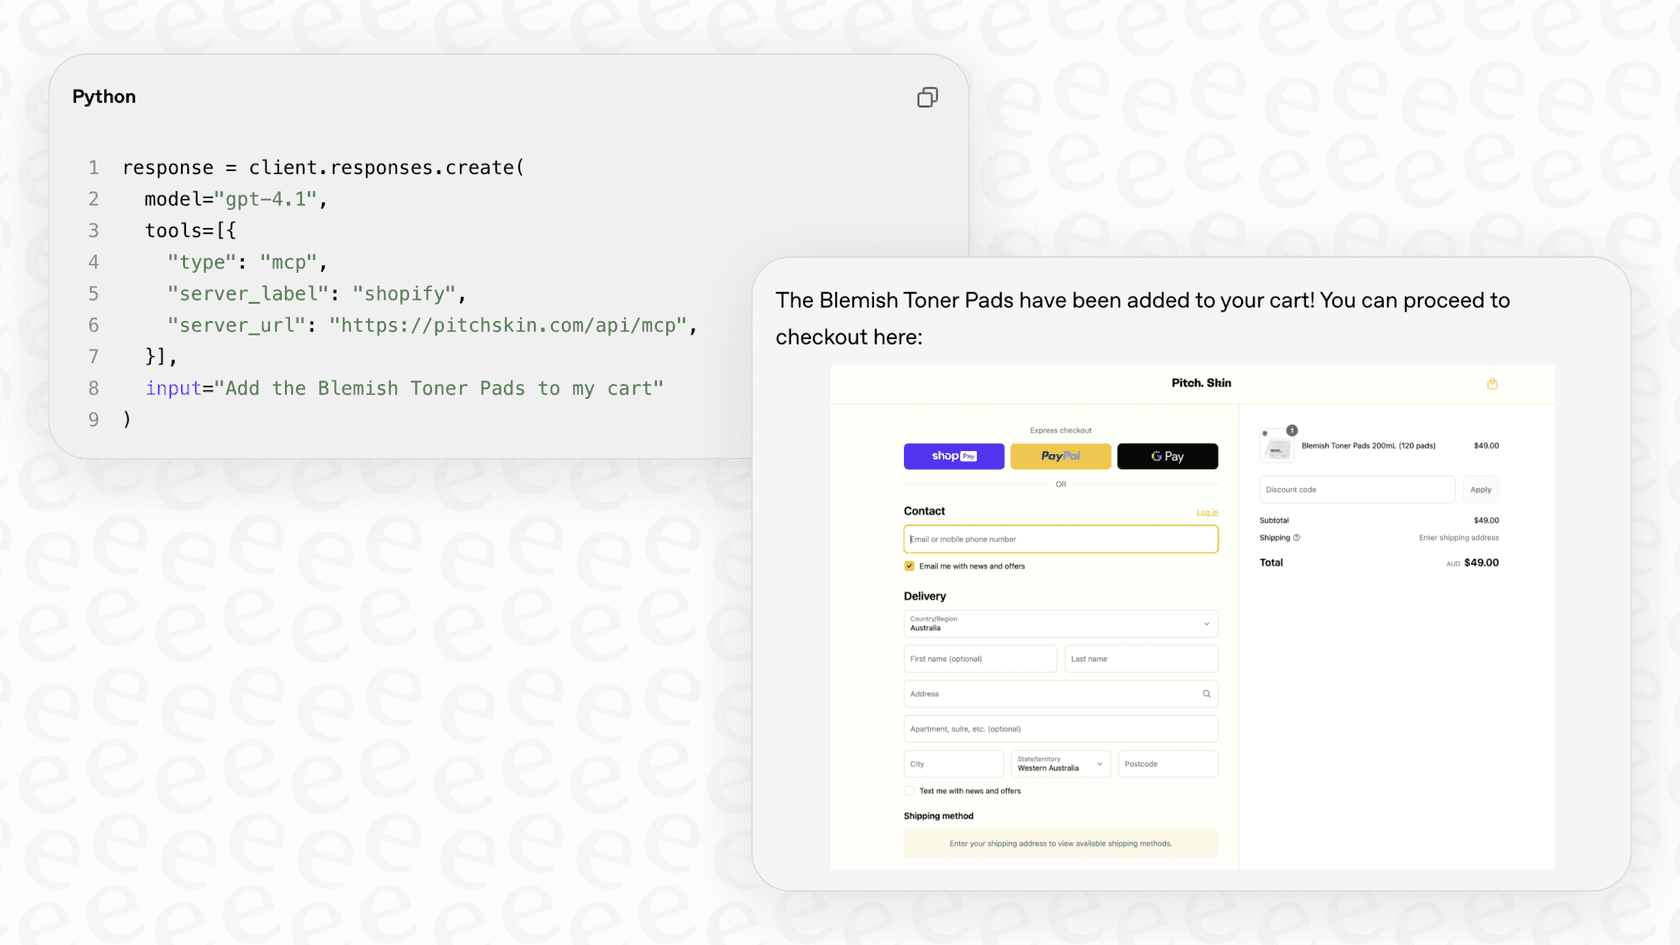Uncheck Email me with news and offers
The image size is (1680, 945).
coord(909,565)
